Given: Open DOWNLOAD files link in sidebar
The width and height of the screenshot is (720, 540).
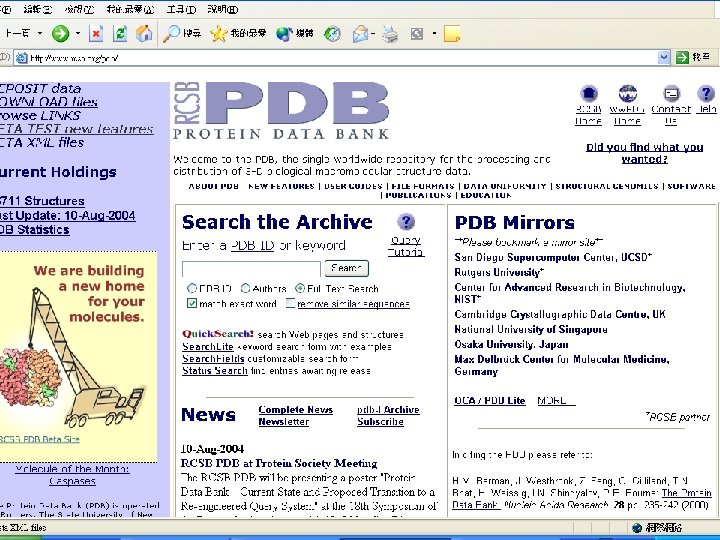Looking at the screenshot, I should click(49, 101).
